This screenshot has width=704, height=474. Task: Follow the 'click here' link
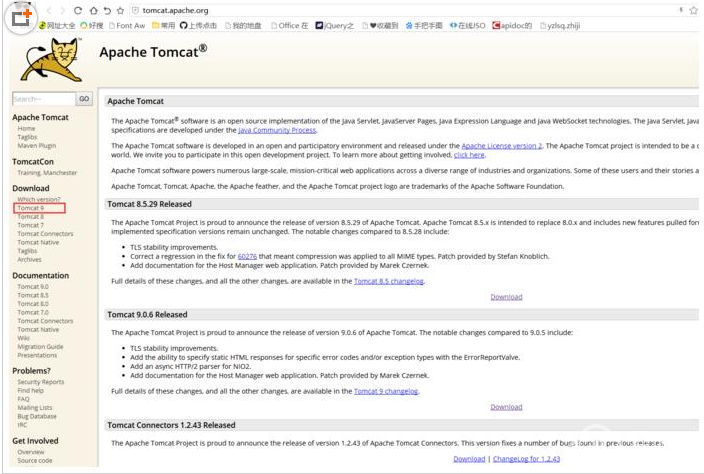[469, 155]
